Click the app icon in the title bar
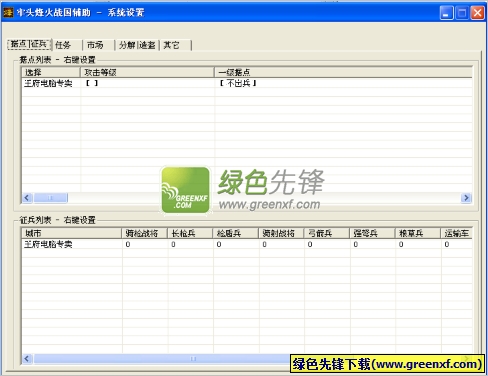Screen dimensions: 488x376 (8, 13)
